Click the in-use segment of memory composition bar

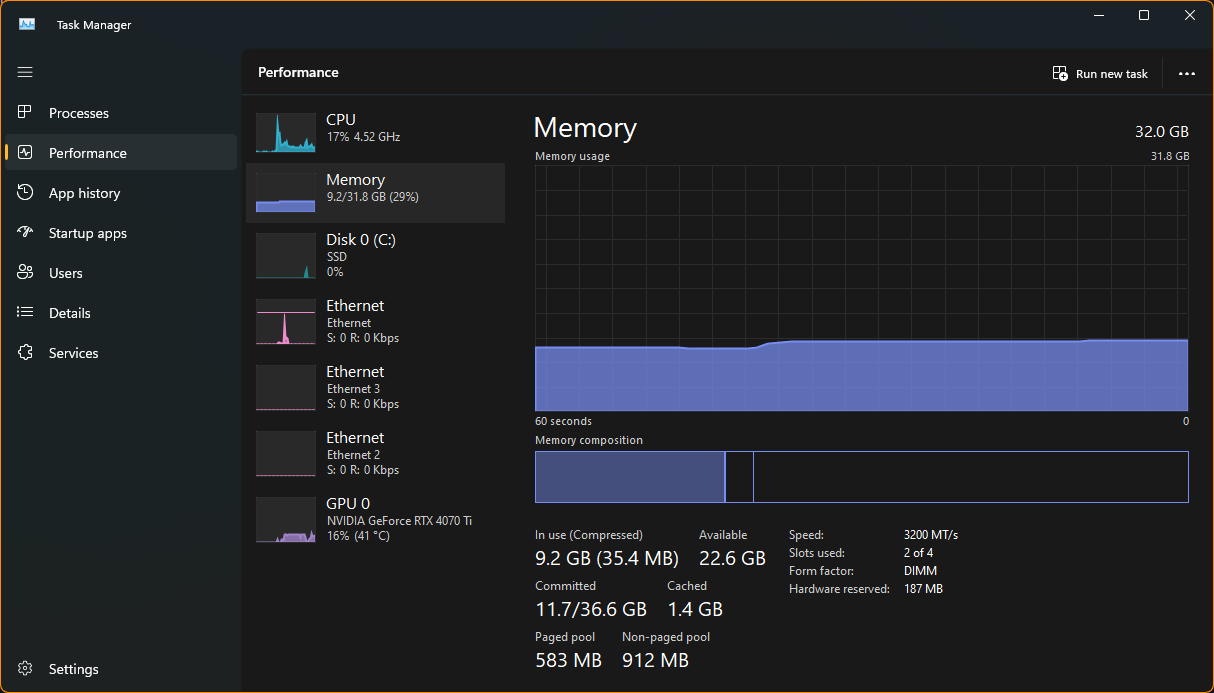click(629, 477)
